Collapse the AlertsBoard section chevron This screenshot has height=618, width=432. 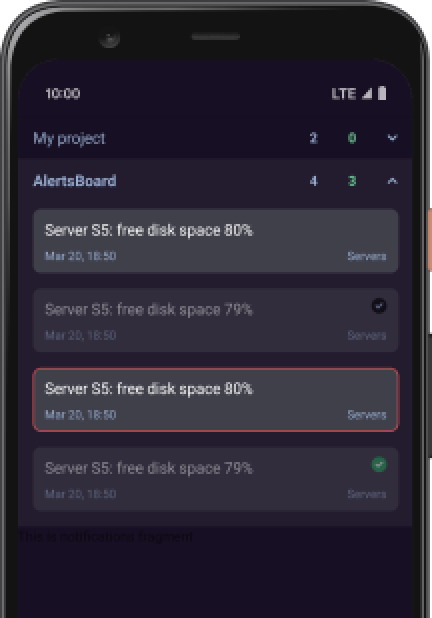click(x=392, y=181)
